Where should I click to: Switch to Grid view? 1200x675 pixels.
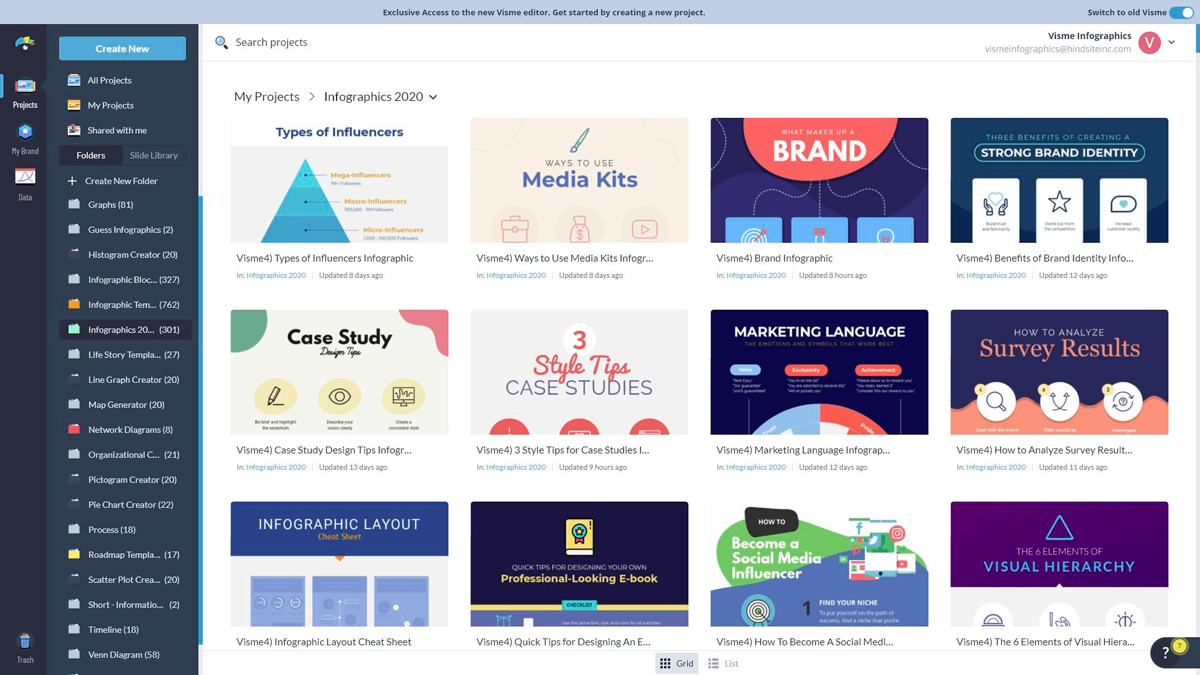coord(677,663)
